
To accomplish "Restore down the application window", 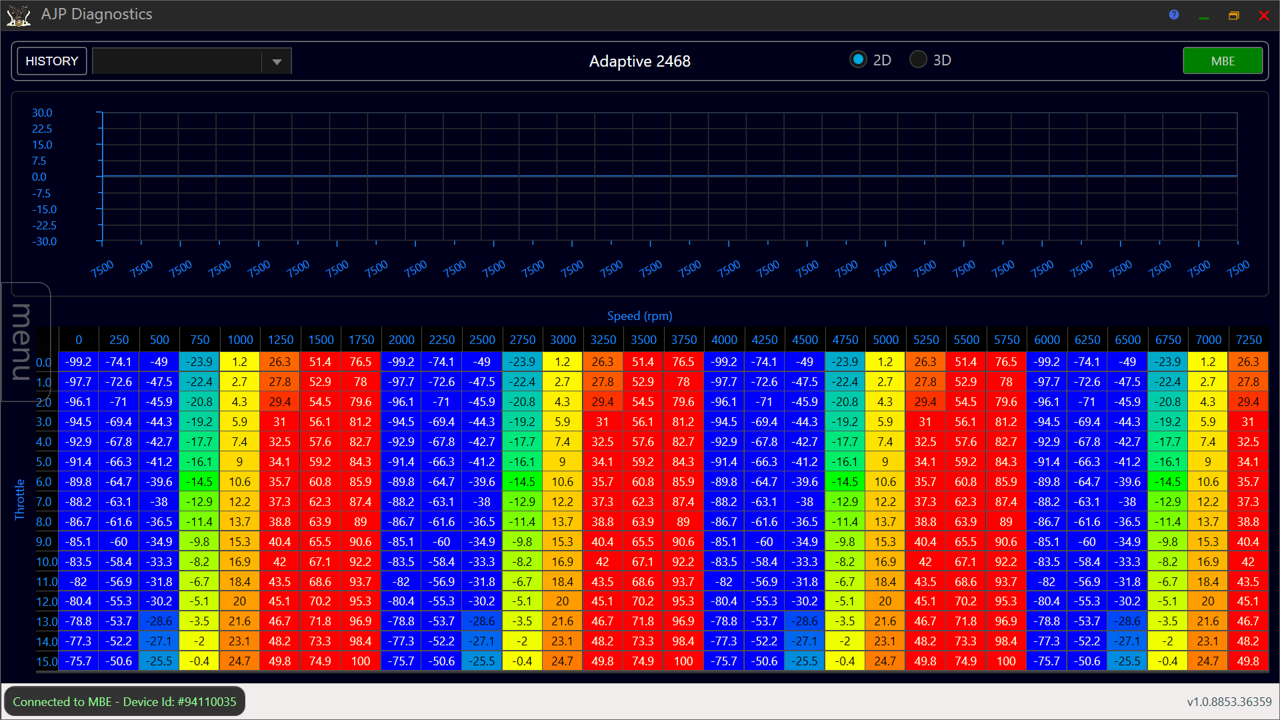I will (x=1234, y=15).
